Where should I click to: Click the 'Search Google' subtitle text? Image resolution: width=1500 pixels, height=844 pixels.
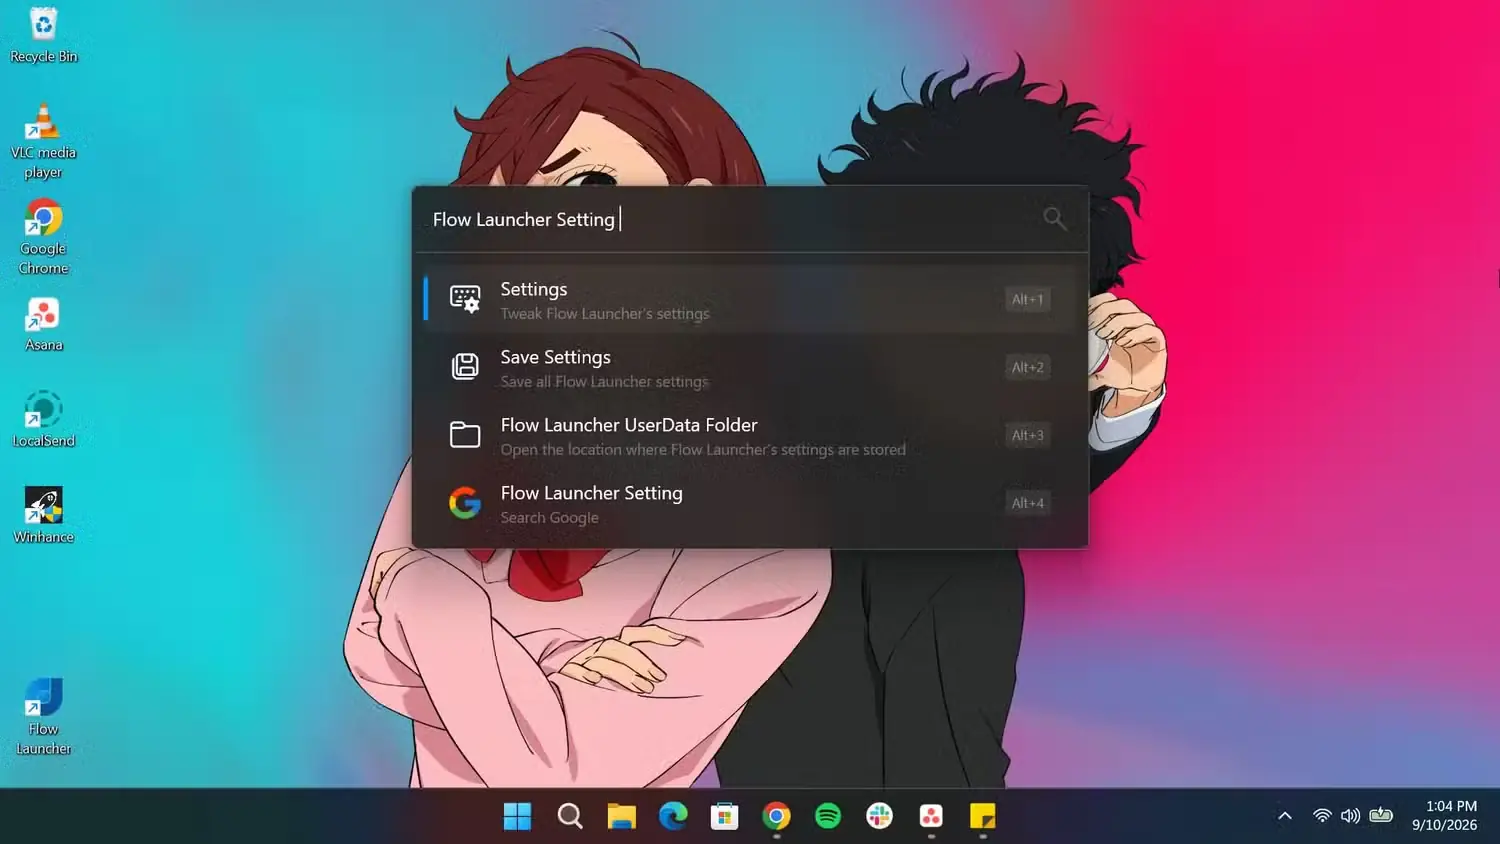point(549,518)
